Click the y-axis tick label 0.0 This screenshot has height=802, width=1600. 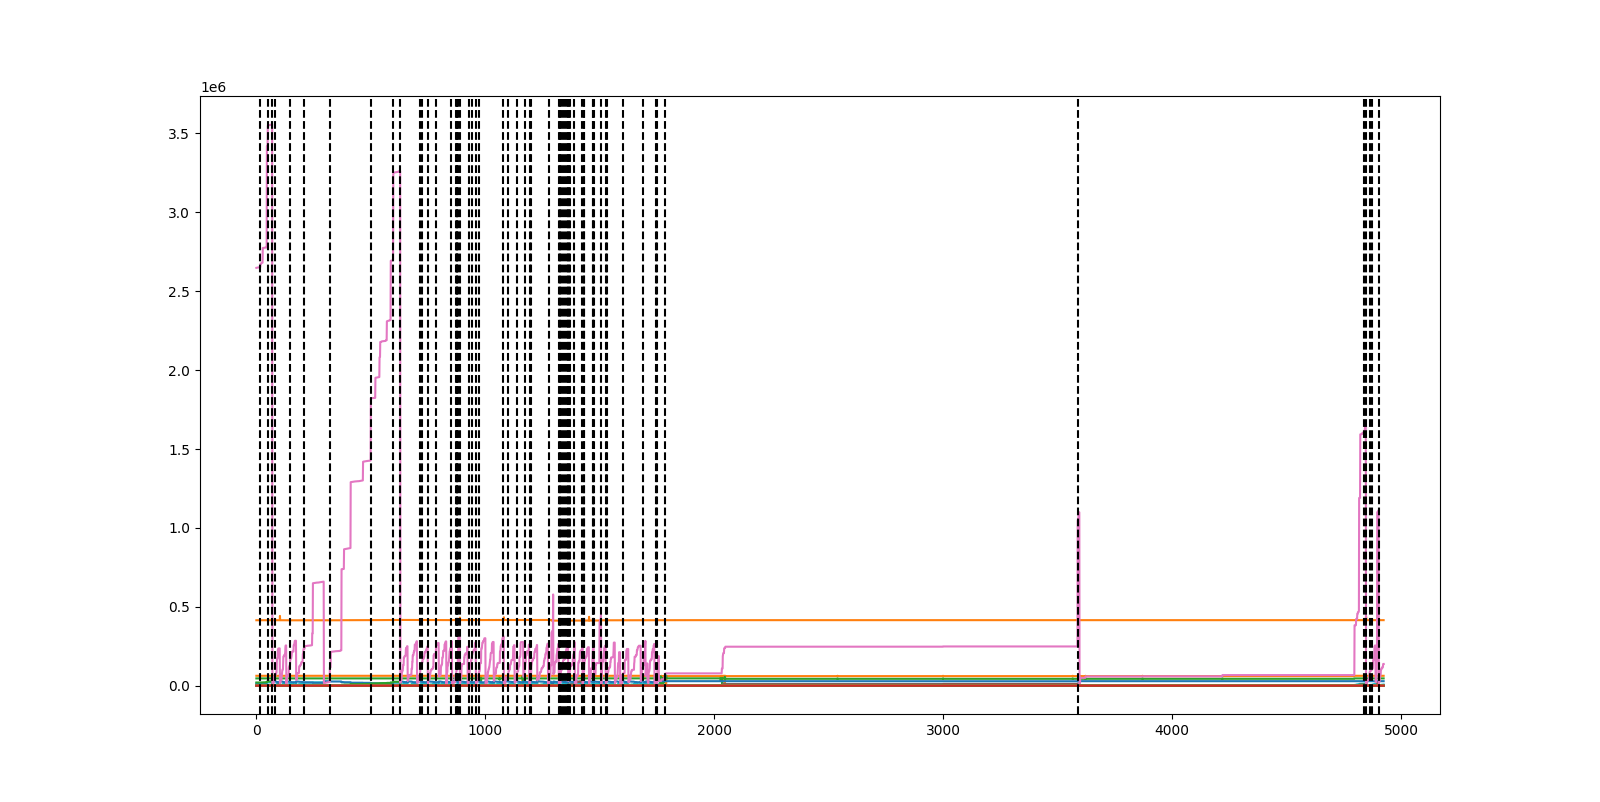click(178, 687)
